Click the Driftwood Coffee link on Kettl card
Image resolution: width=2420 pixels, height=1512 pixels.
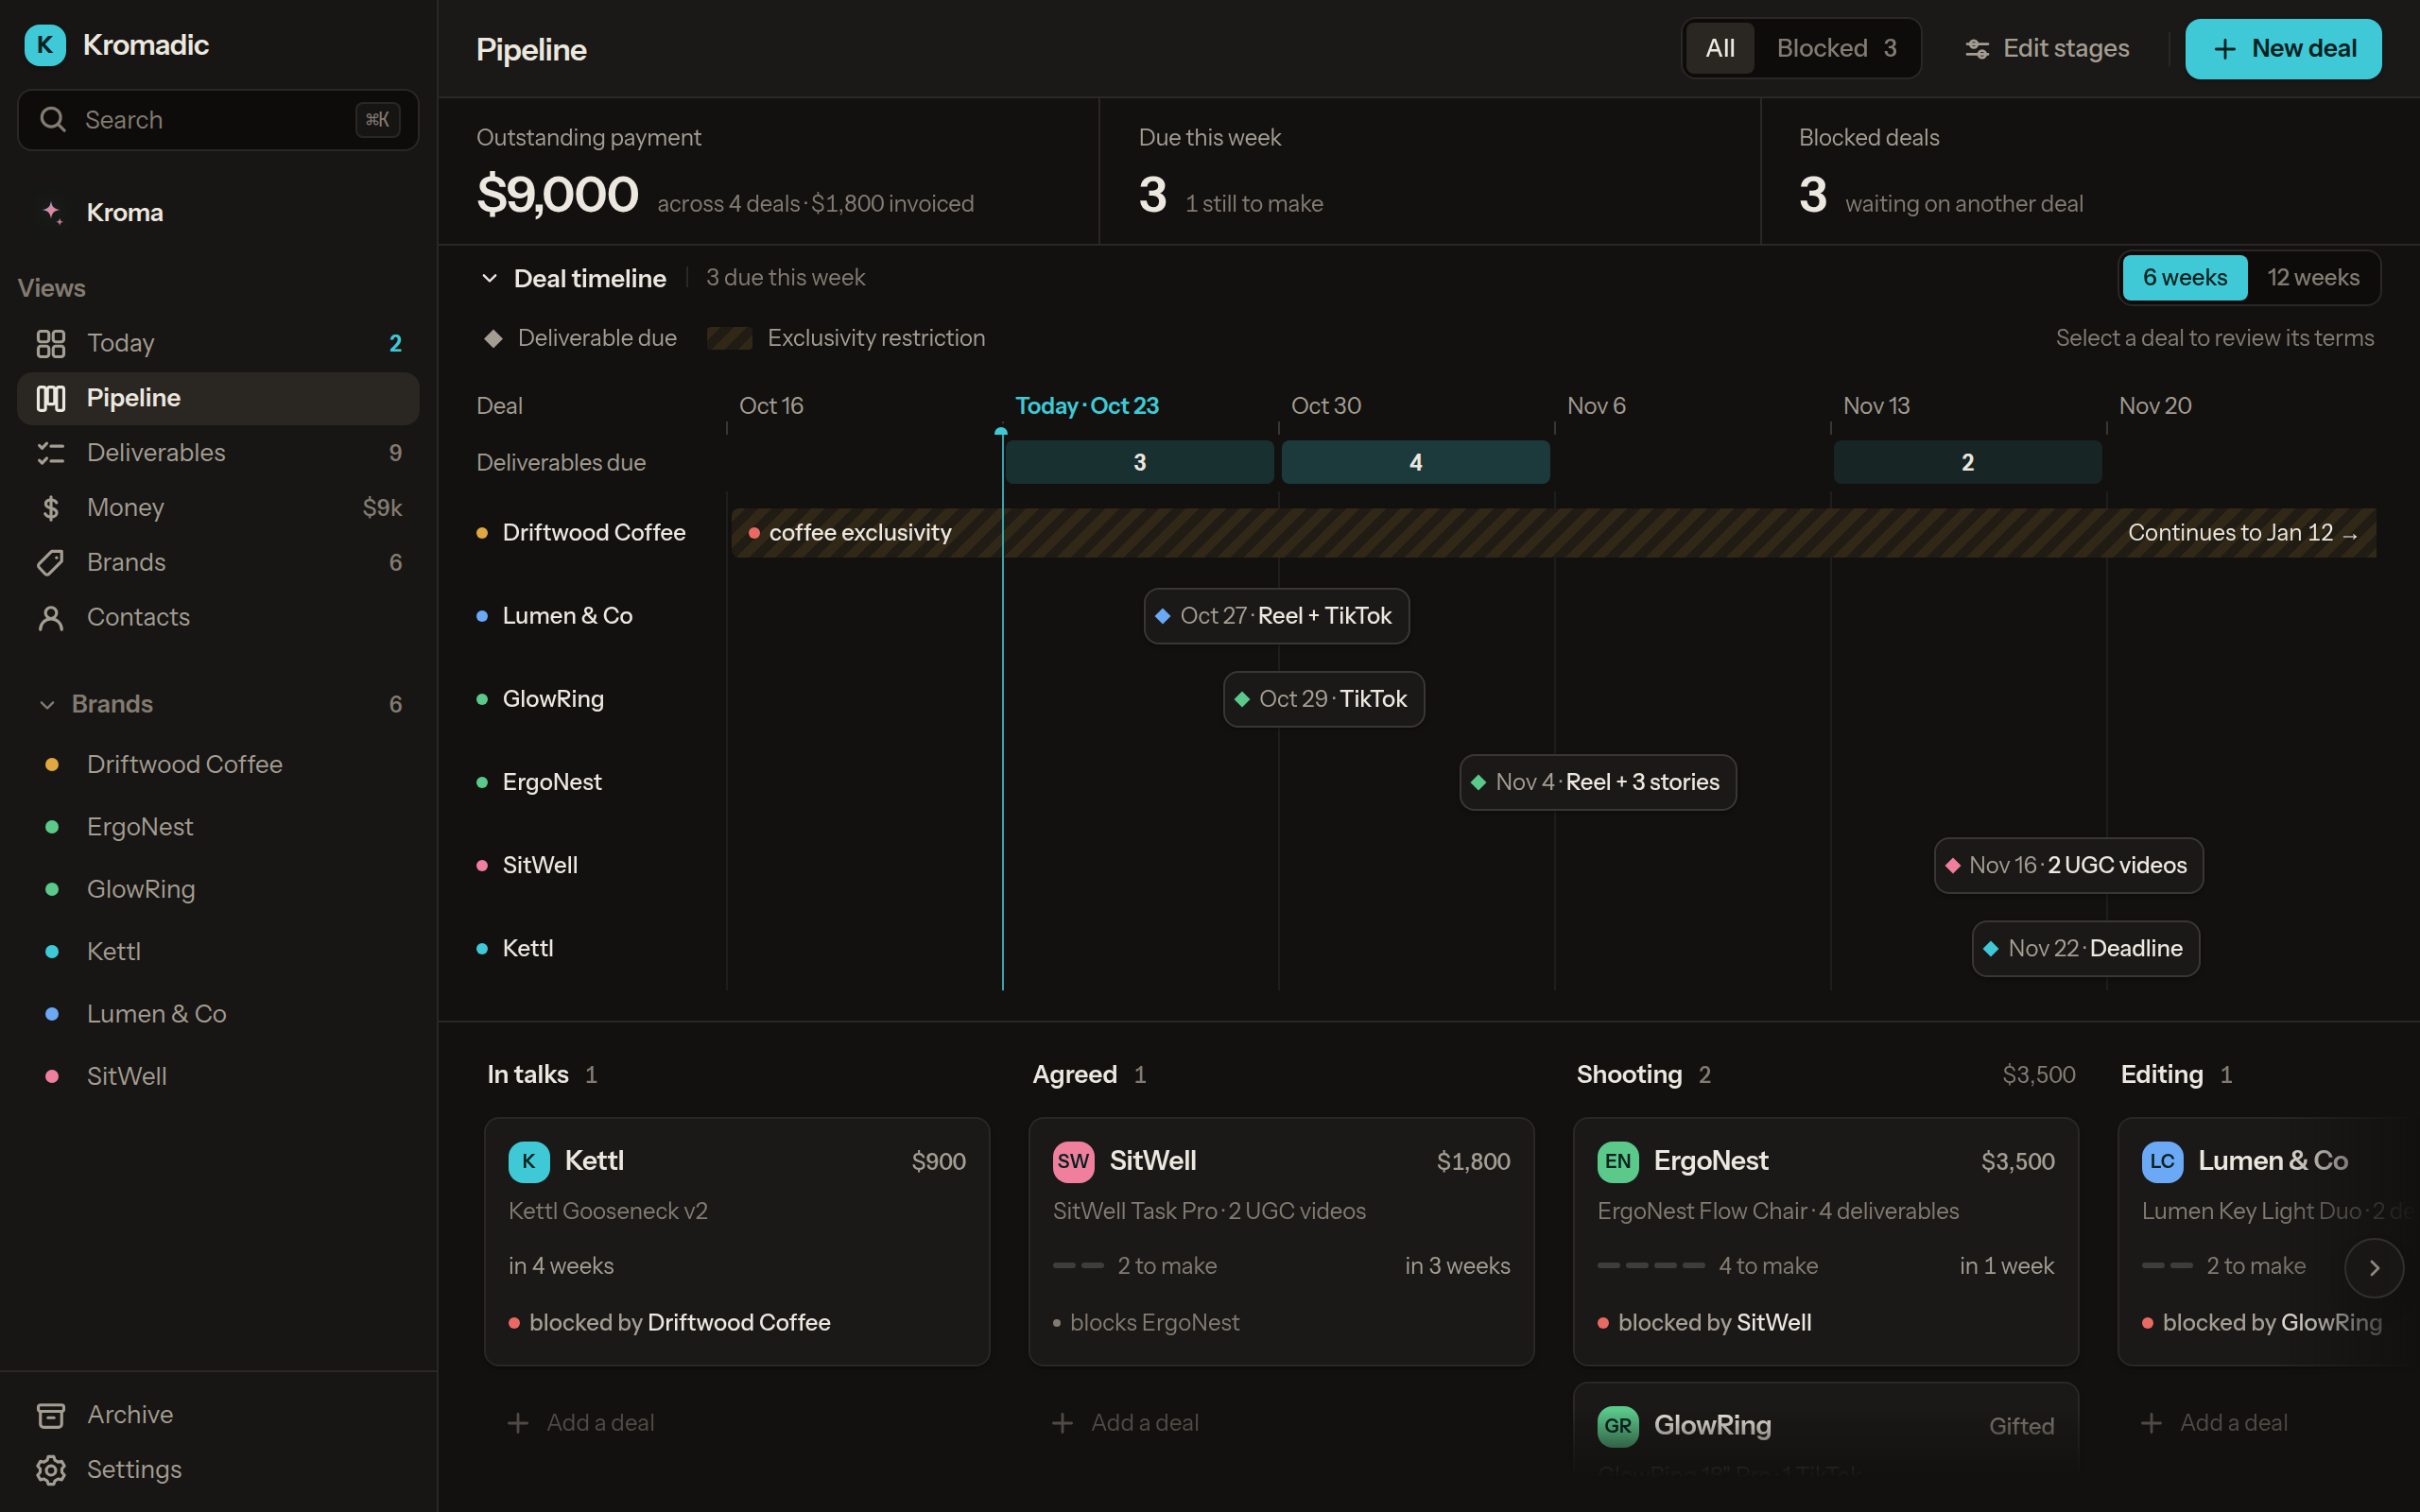pyautogui.click(x=739, y=1322)
